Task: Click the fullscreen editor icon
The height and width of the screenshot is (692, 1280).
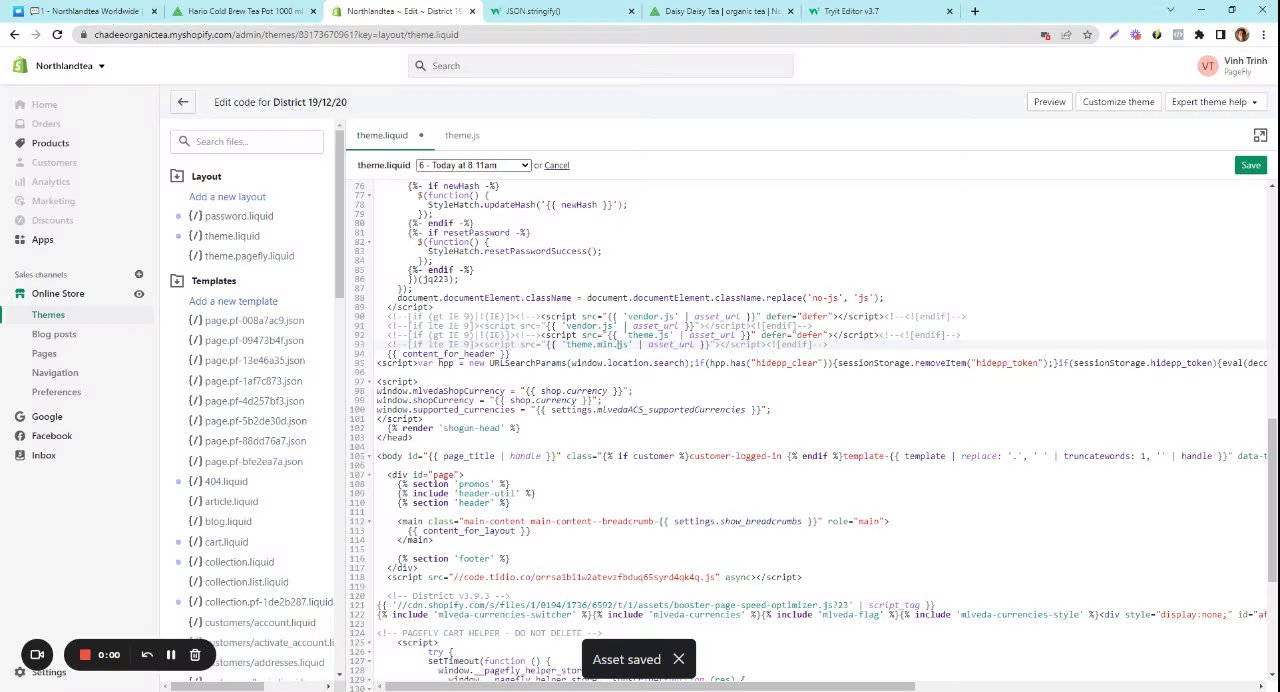Action: tap(1260, 135)
